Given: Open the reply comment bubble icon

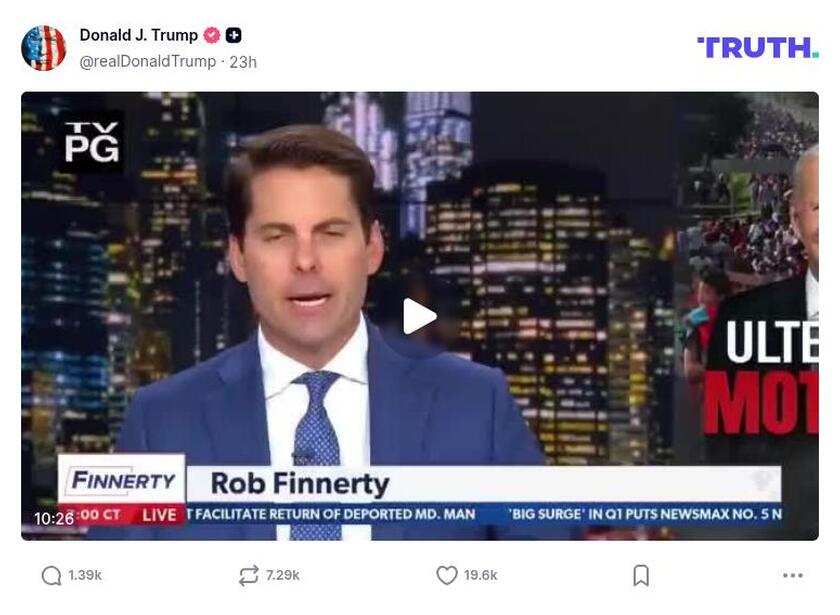Looking at the screenshot, I should (51, 576).
